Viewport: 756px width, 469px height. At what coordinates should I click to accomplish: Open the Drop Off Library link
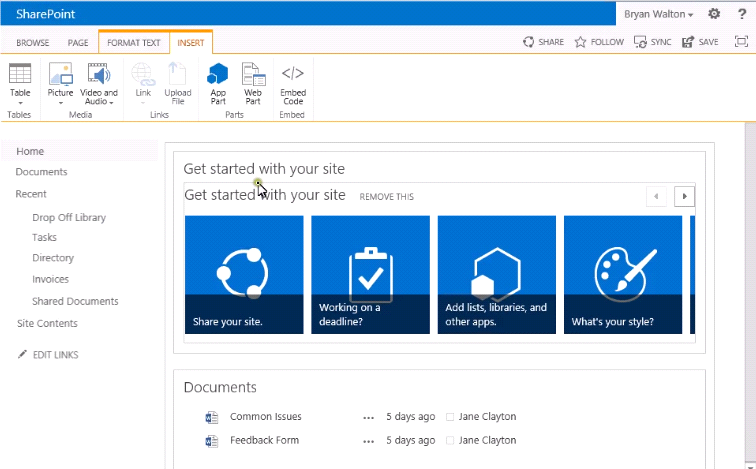(x=69, y=217)
